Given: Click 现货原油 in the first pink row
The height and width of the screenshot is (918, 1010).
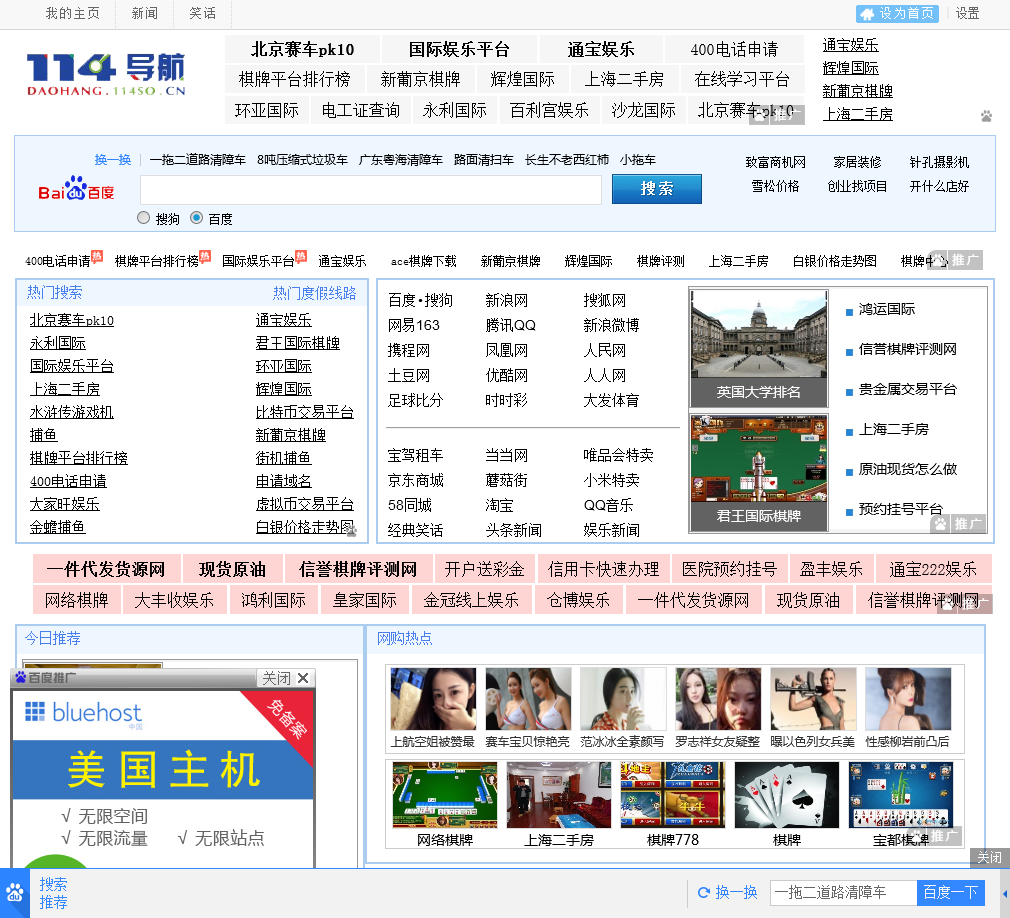Looking at the screenshot, I should click(x=232, y=569).
